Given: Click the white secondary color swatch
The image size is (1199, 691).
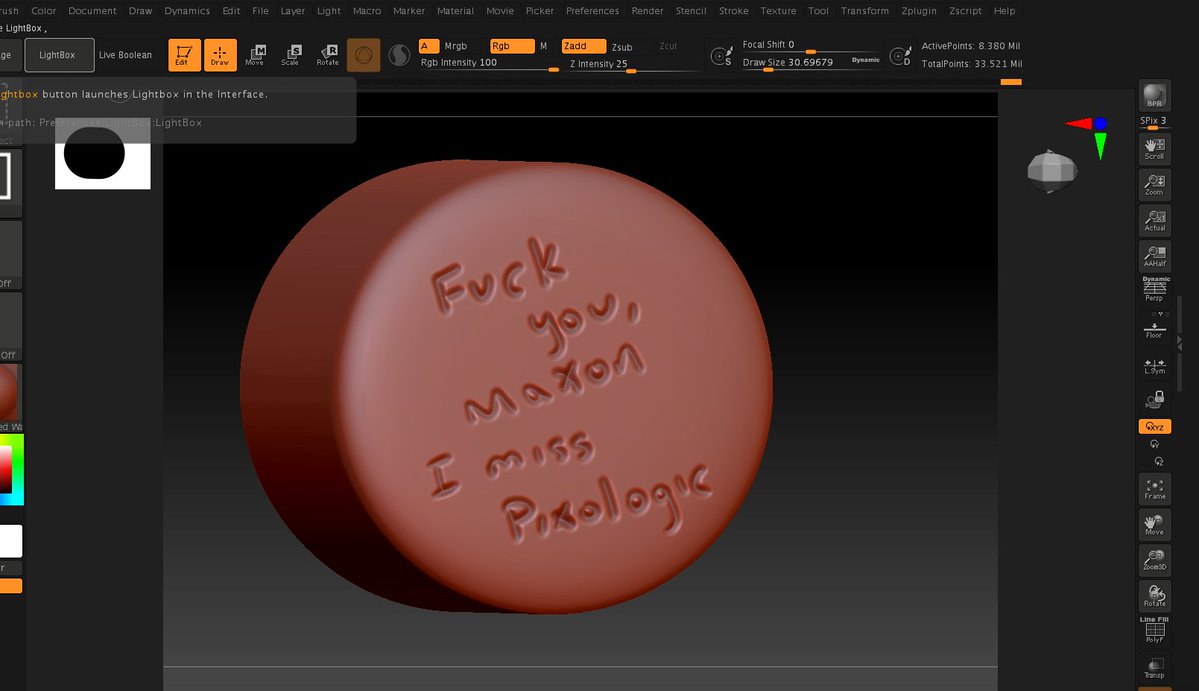Looking at the screenshot, I should (x=11, y=541).
